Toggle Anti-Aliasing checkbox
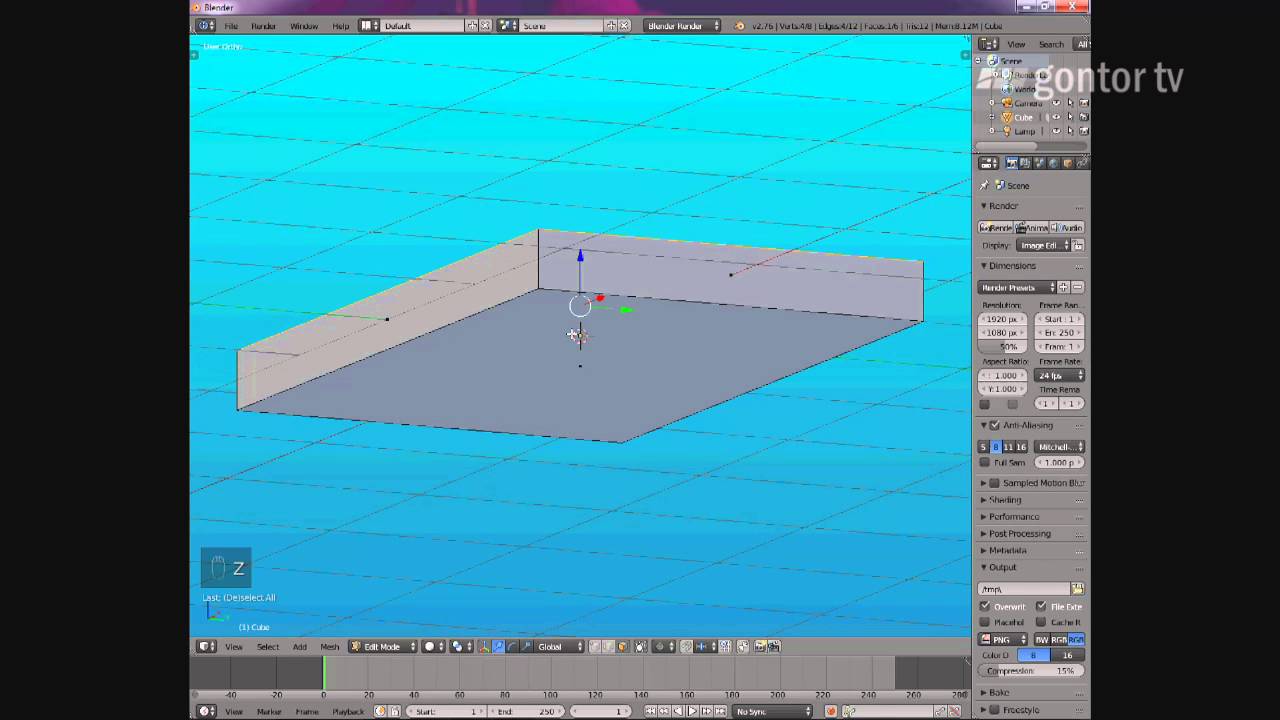Viewport: 1280px width, 720px height. pyautogui.click(x=994, y=425)
